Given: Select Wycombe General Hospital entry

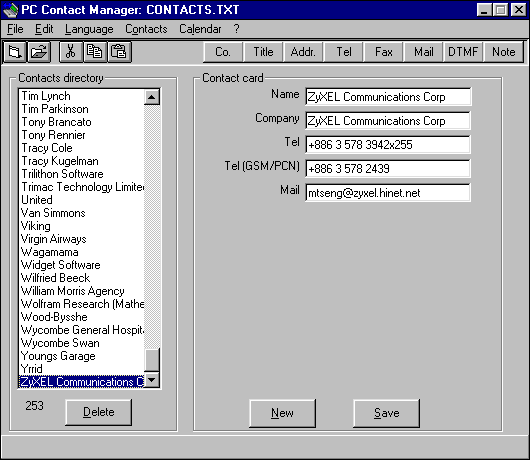Looking at the screenshot, I should 81,330.
